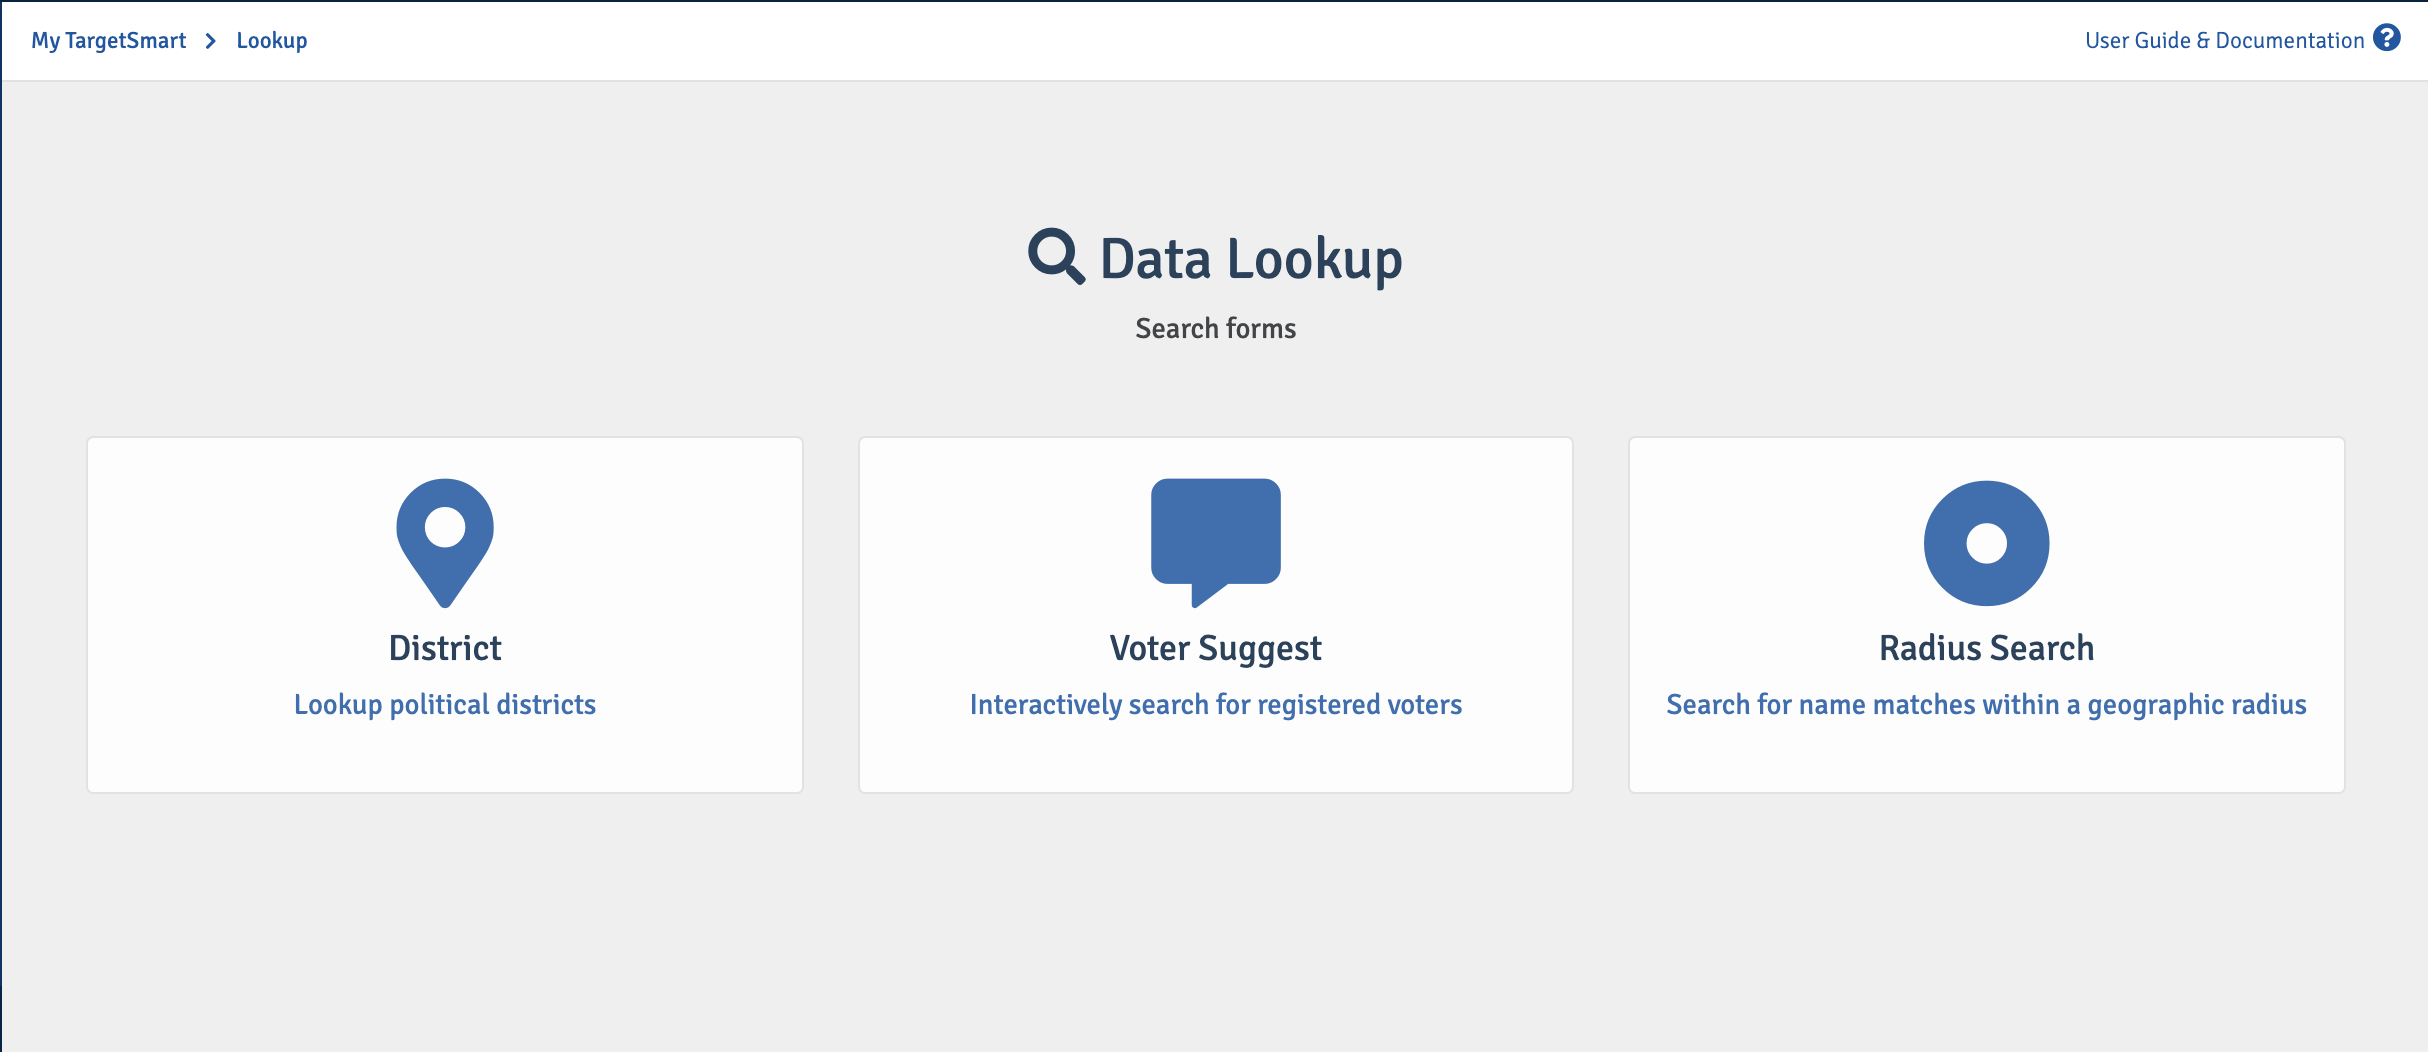Image resolution: width=2428 pixels, height=1052 pixels.
Task: Click the breadcrumb chevron separator arrow
Action: click(211, 41)
